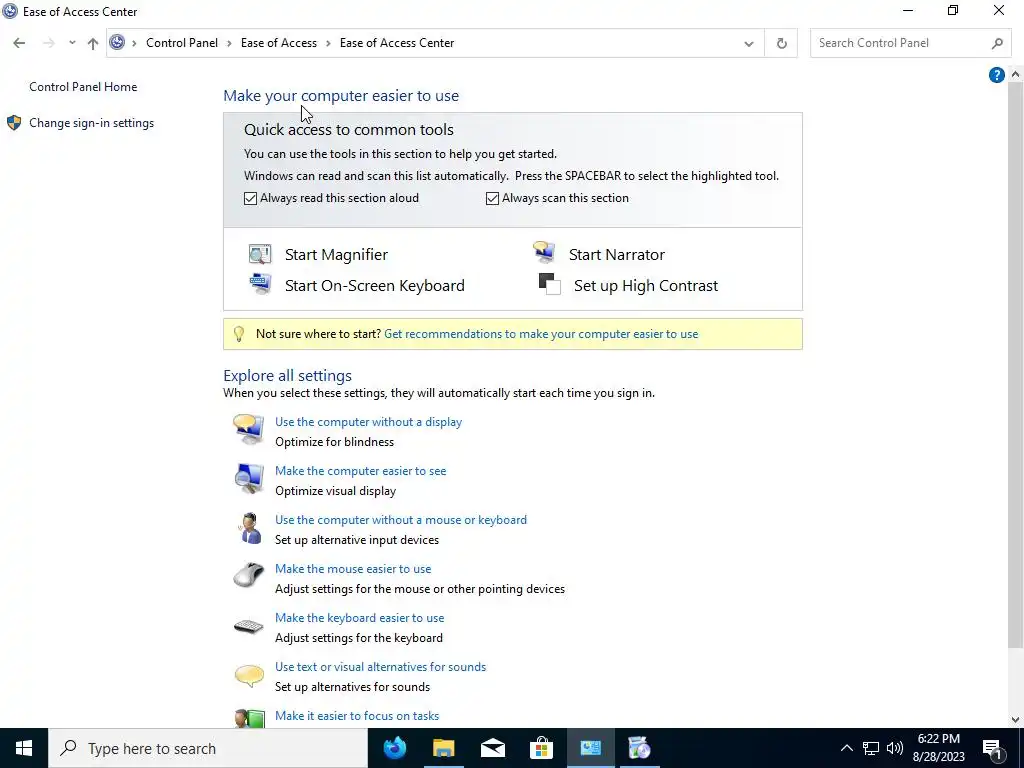1024x768 pixels.
Task: Click the keyboard icon for keyboard settings
Action: pos(249,626)
